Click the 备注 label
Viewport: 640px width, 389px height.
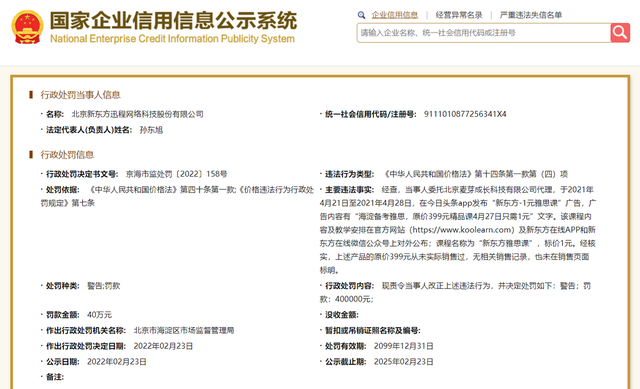point(55,377)
